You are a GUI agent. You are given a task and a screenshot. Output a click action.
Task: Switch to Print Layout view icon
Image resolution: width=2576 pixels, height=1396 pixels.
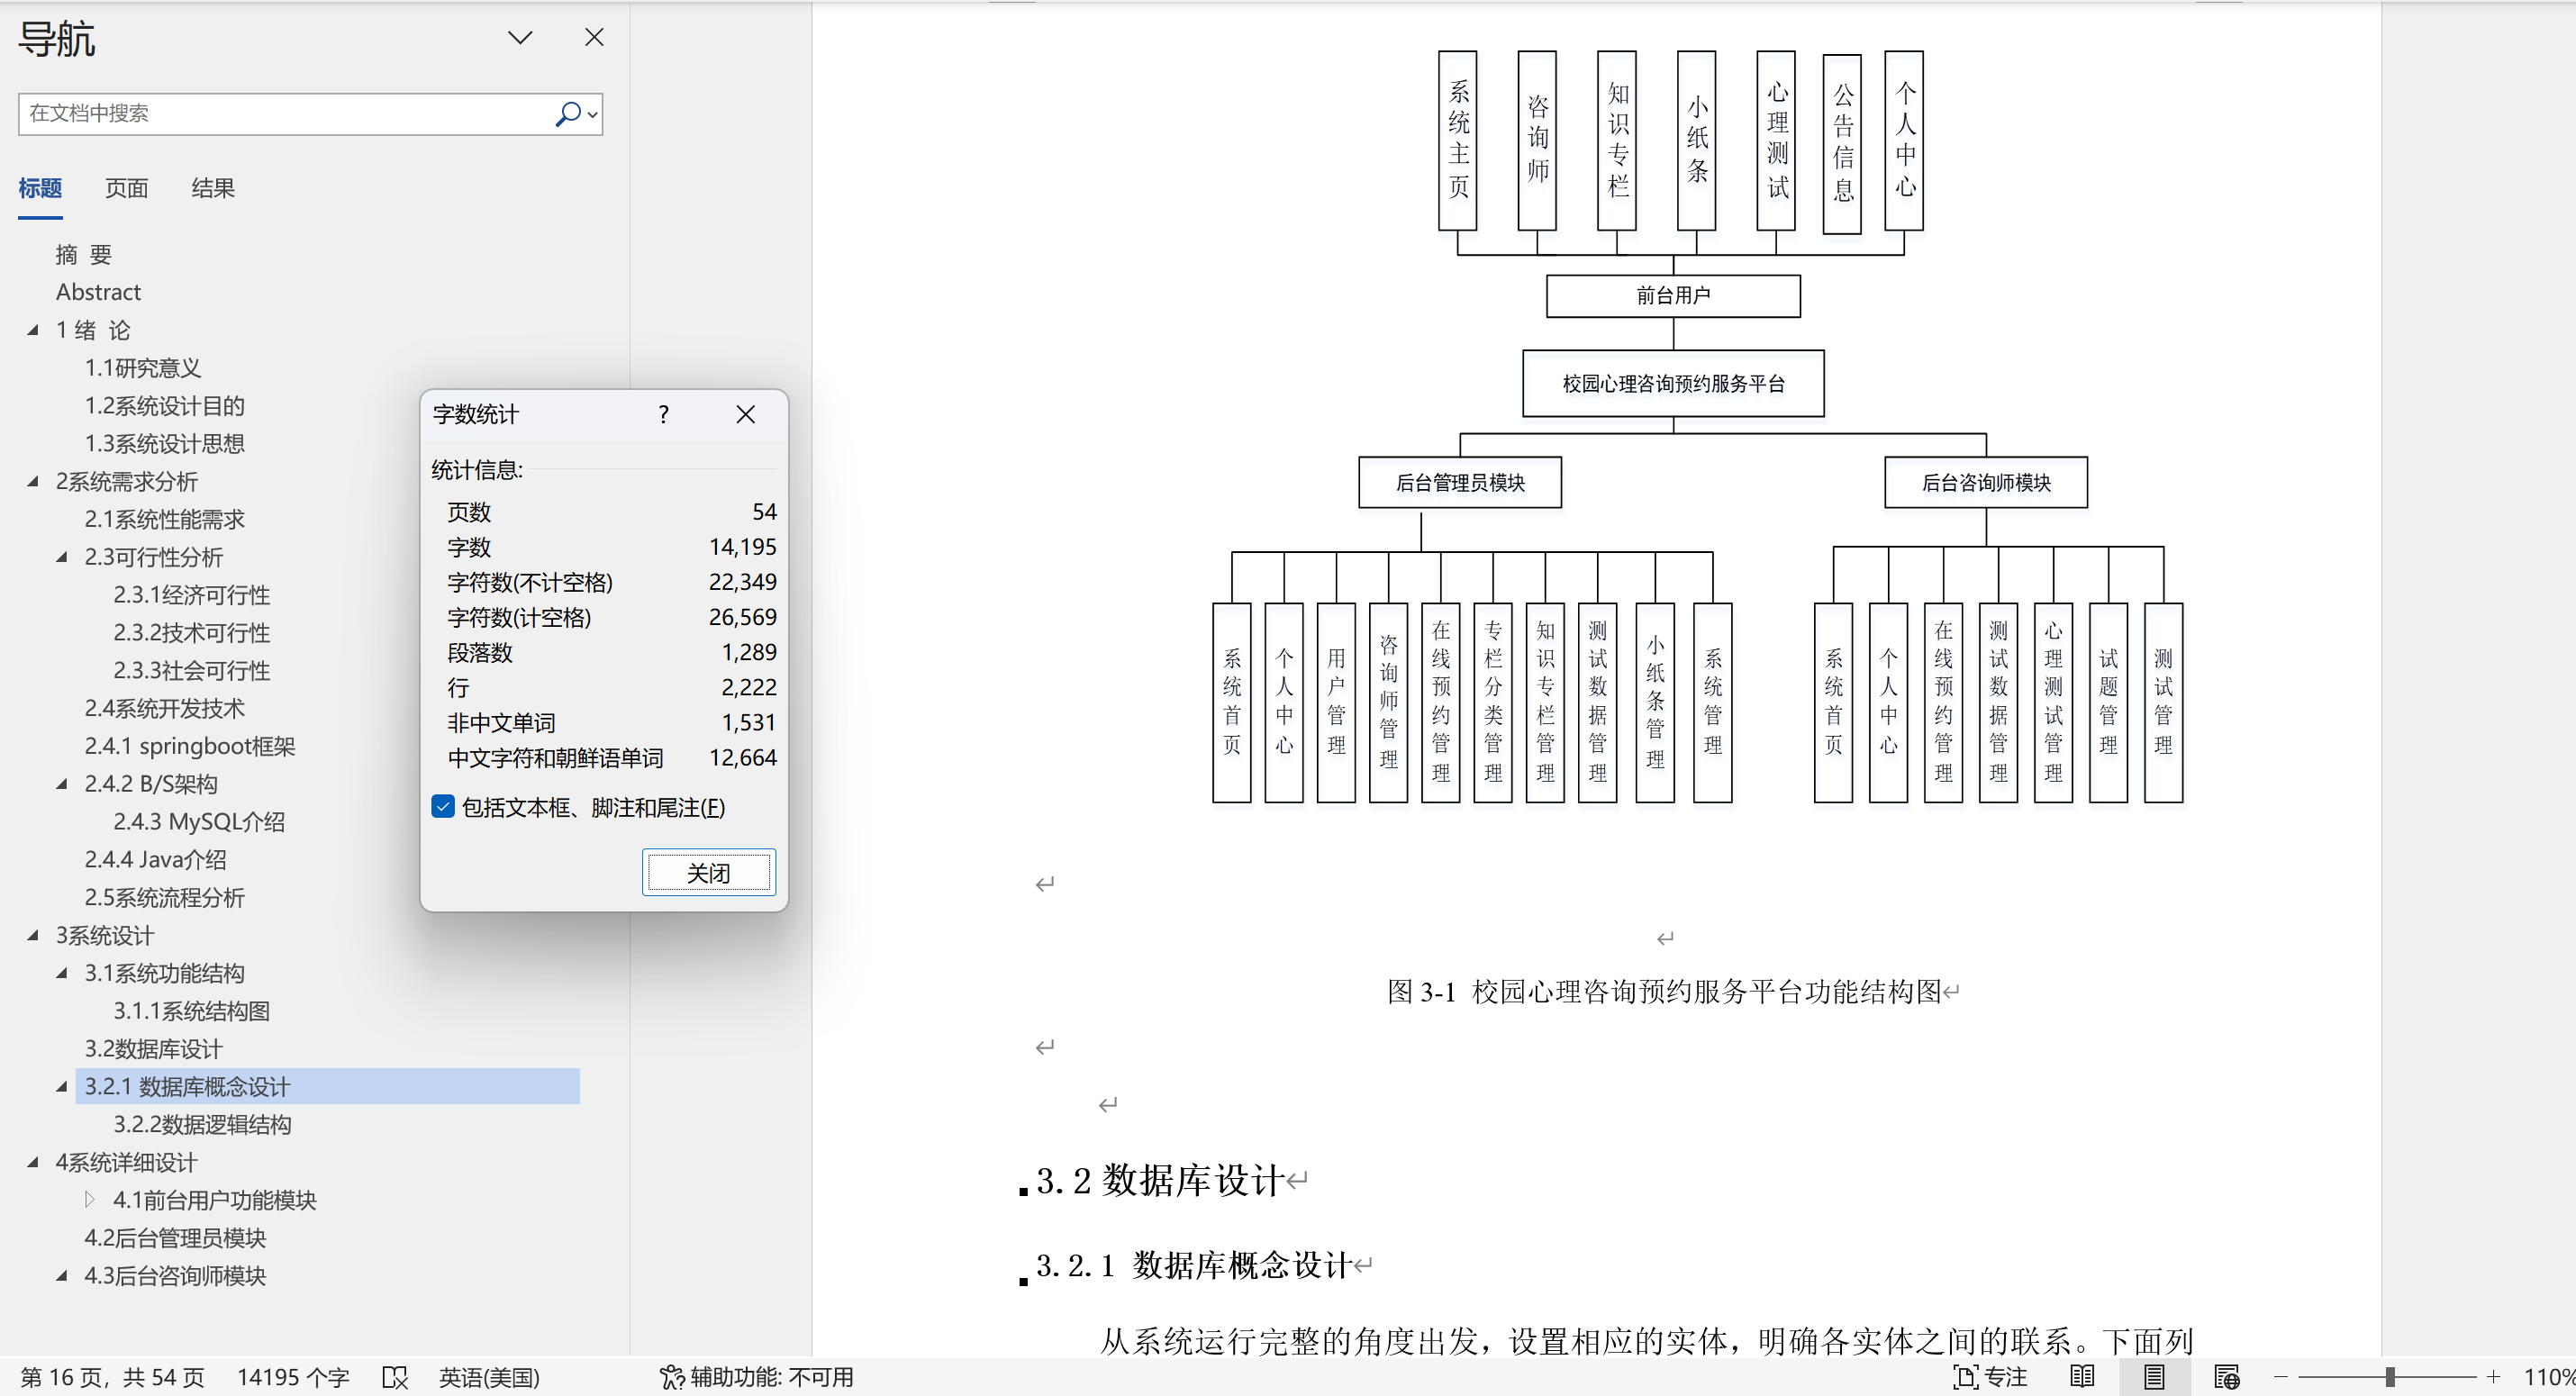[2155, 1377]
